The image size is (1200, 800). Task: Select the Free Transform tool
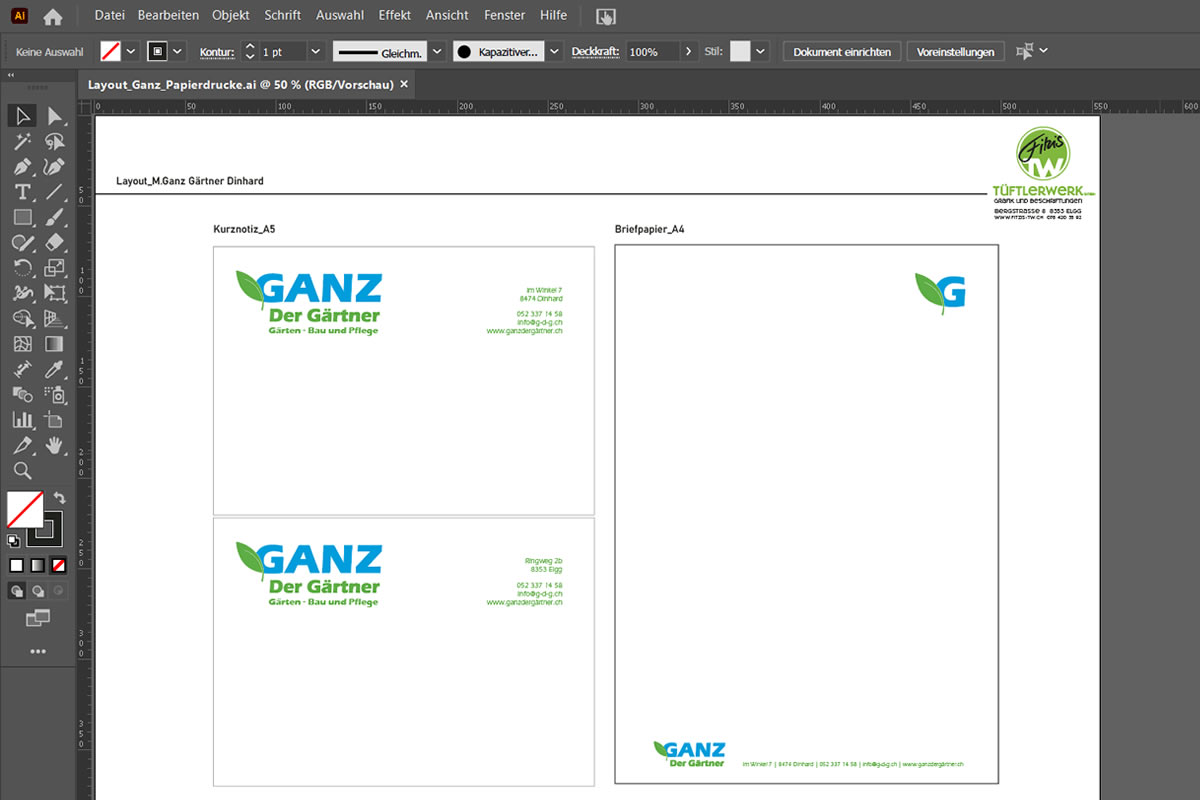(x=54, y=293)
